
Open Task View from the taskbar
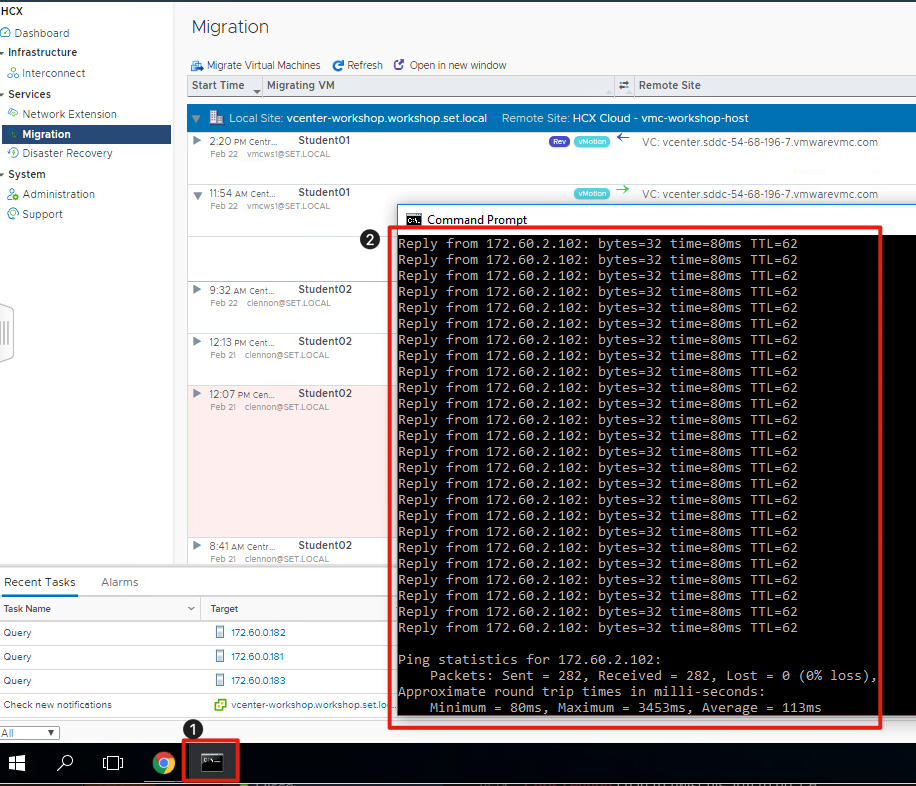[113, 763]
